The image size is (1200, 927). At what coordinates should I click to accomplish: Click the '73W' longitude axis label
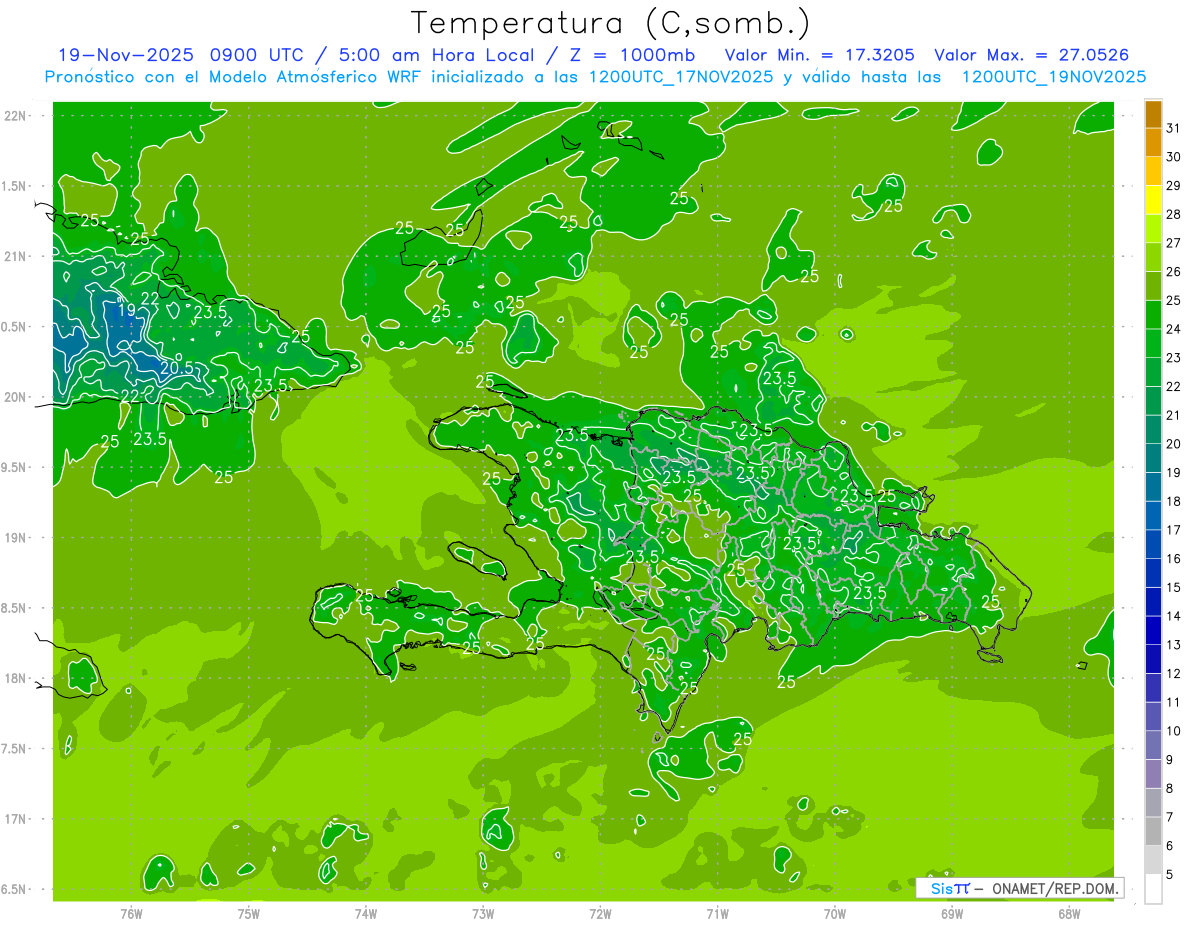point(483,913)
